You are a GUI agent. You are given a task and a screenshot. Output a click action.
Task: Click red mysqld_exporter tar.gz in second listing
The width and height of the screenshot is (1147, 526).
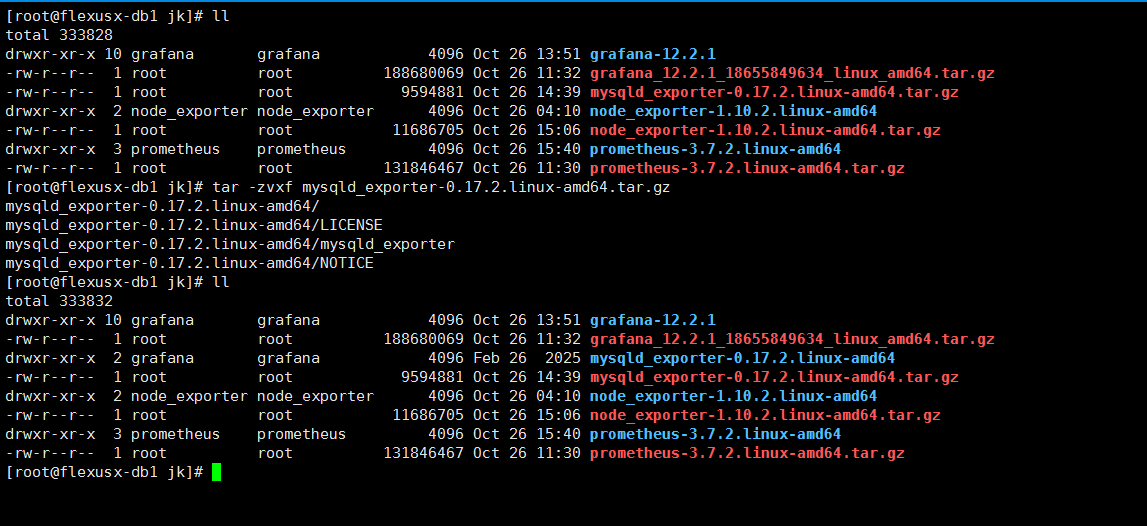[x=774, y=377]
